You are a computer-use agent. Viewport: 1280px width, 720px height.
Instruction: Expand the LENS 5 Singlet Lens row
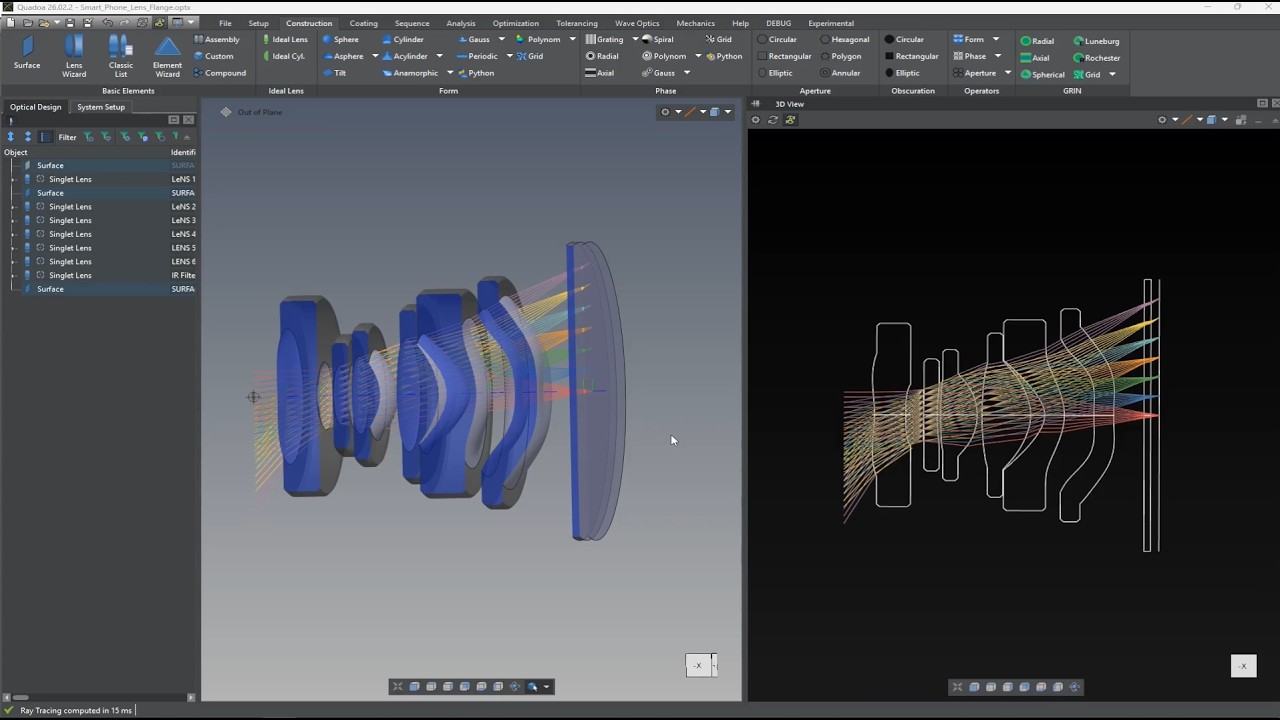(x=13, y=248)
